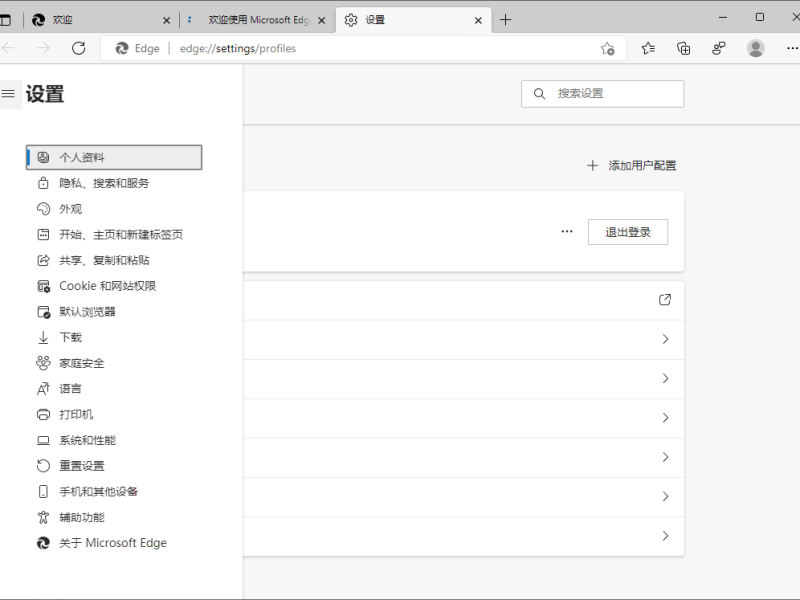
Task: Open the external link icon in first row
Action: [x=665, y=299]
